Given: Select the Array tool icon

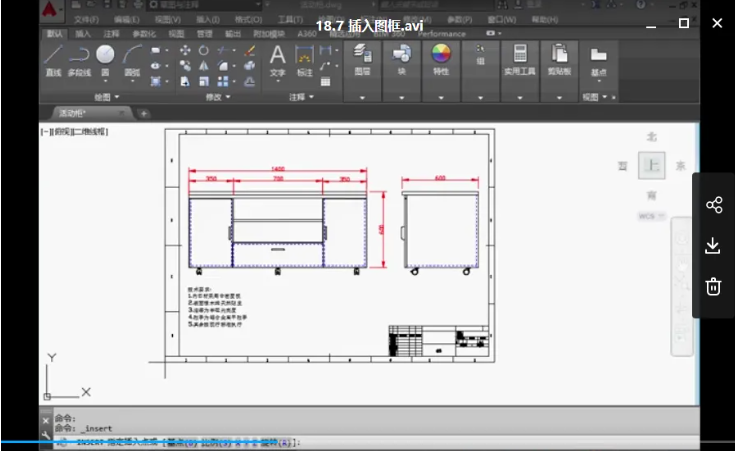Looking at the screenshot, I should point(223,82).
